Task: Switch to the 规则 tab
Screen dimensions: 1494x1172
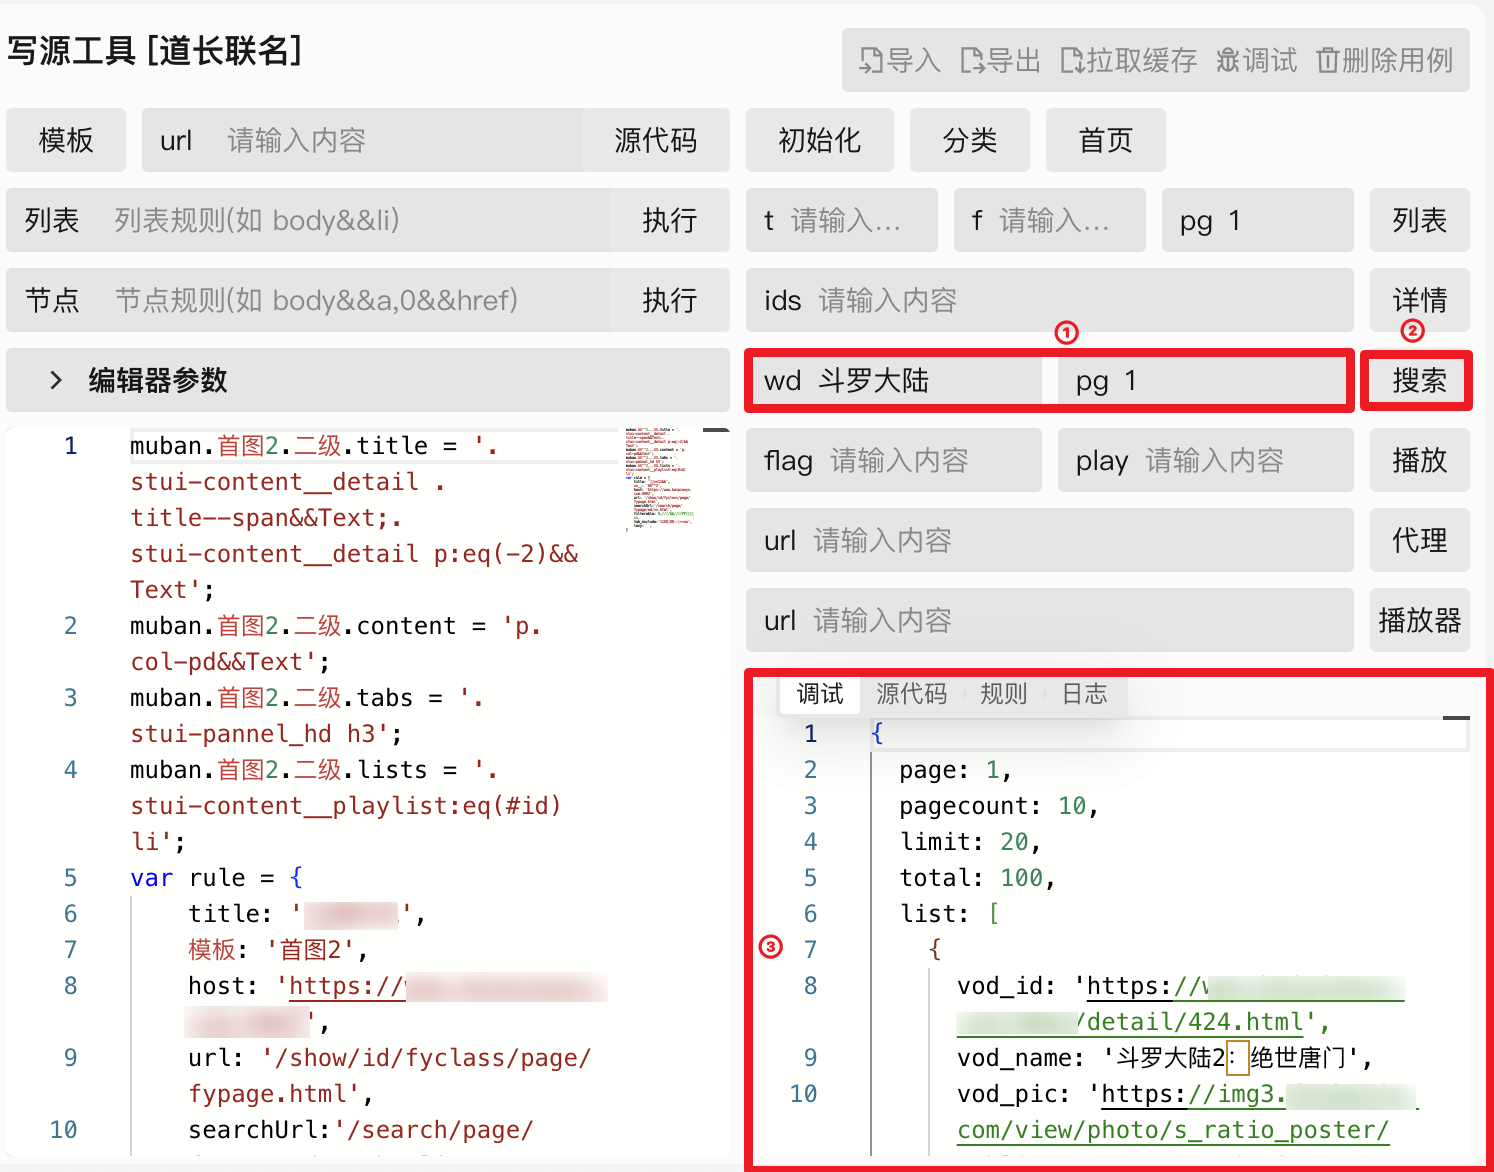Action: 1004,694
